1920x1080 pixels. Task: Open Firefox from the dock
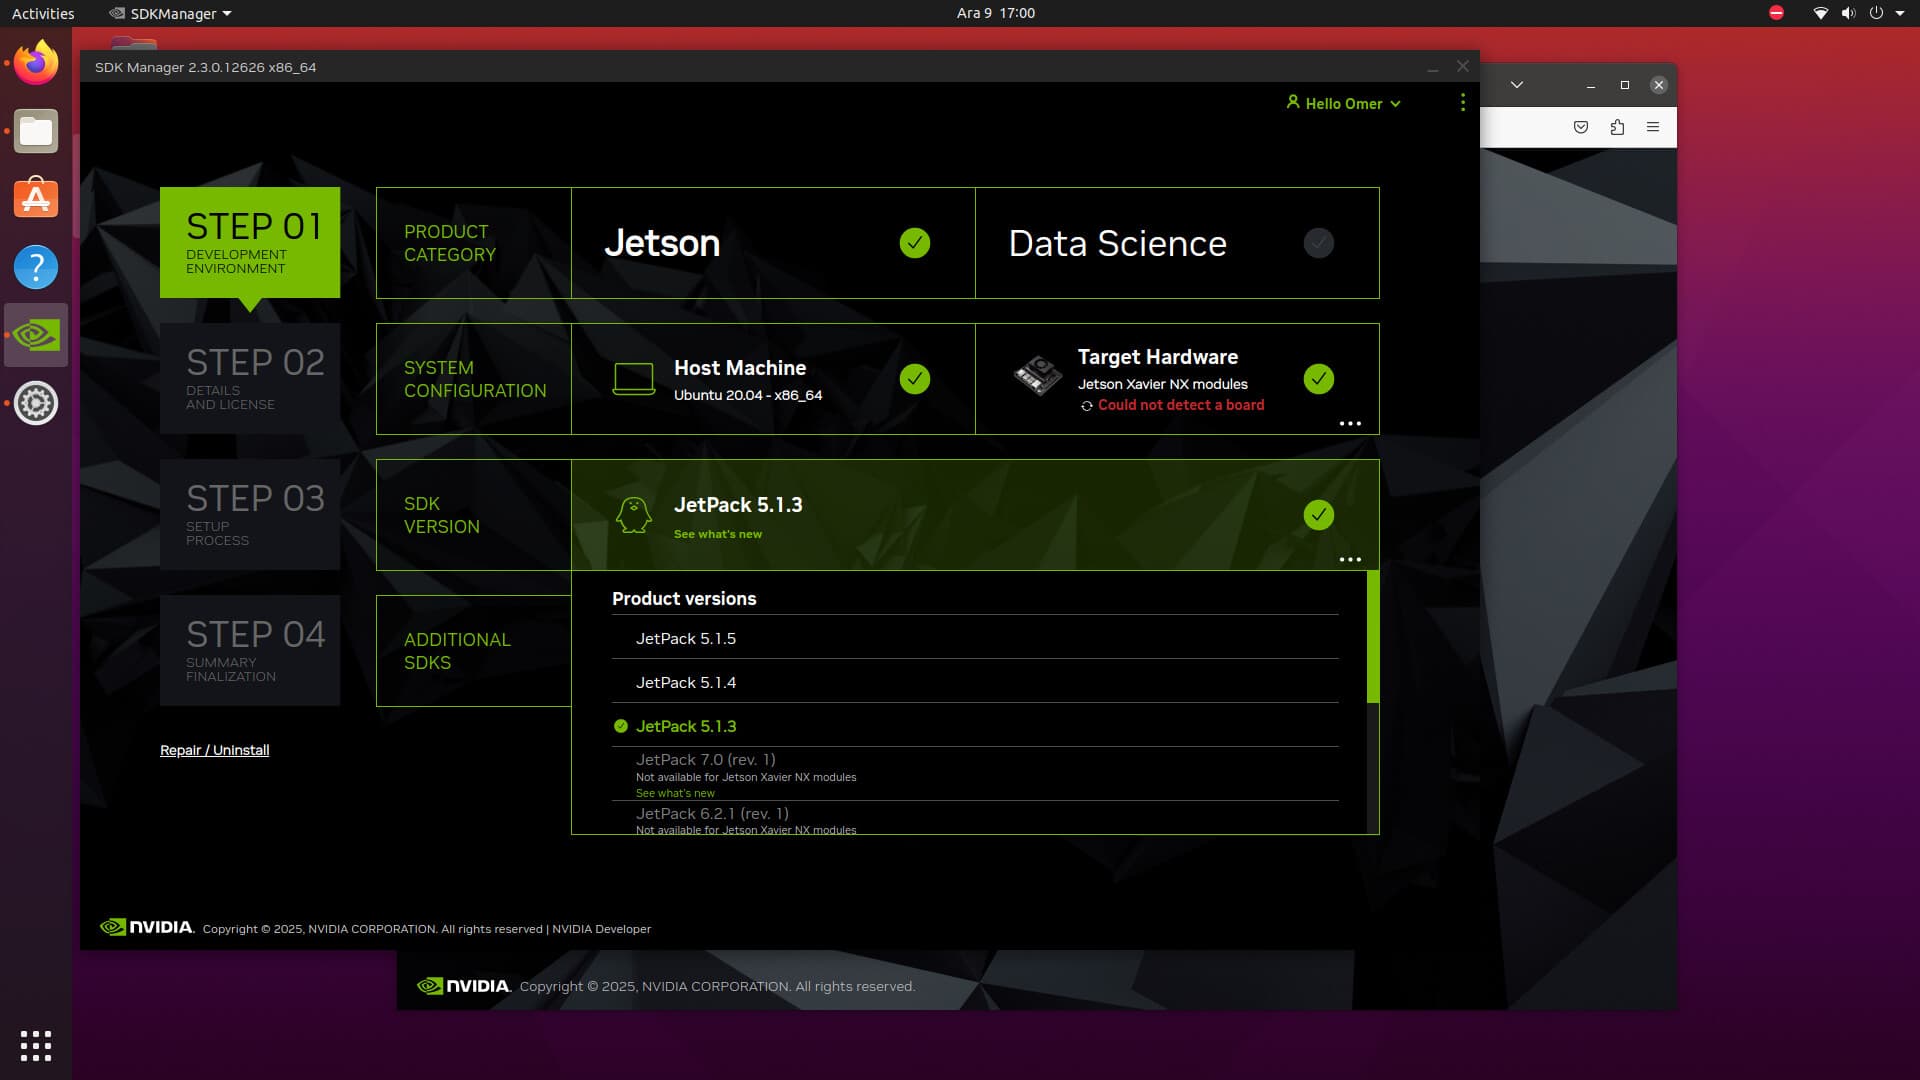[x=36, y=62]
